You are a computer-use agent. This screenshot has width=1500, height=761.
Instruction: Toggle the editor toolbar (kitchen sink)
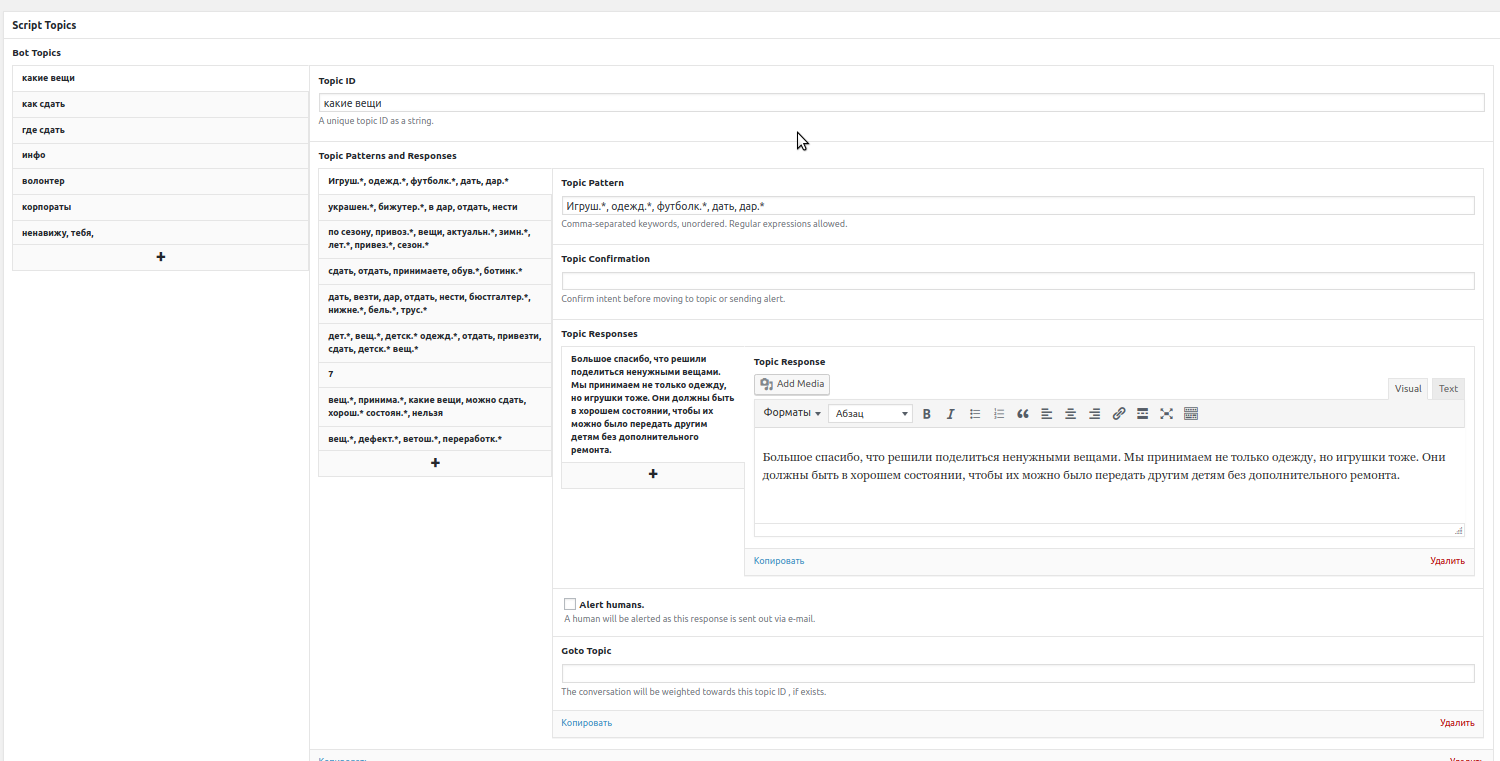pos(1191,414)
